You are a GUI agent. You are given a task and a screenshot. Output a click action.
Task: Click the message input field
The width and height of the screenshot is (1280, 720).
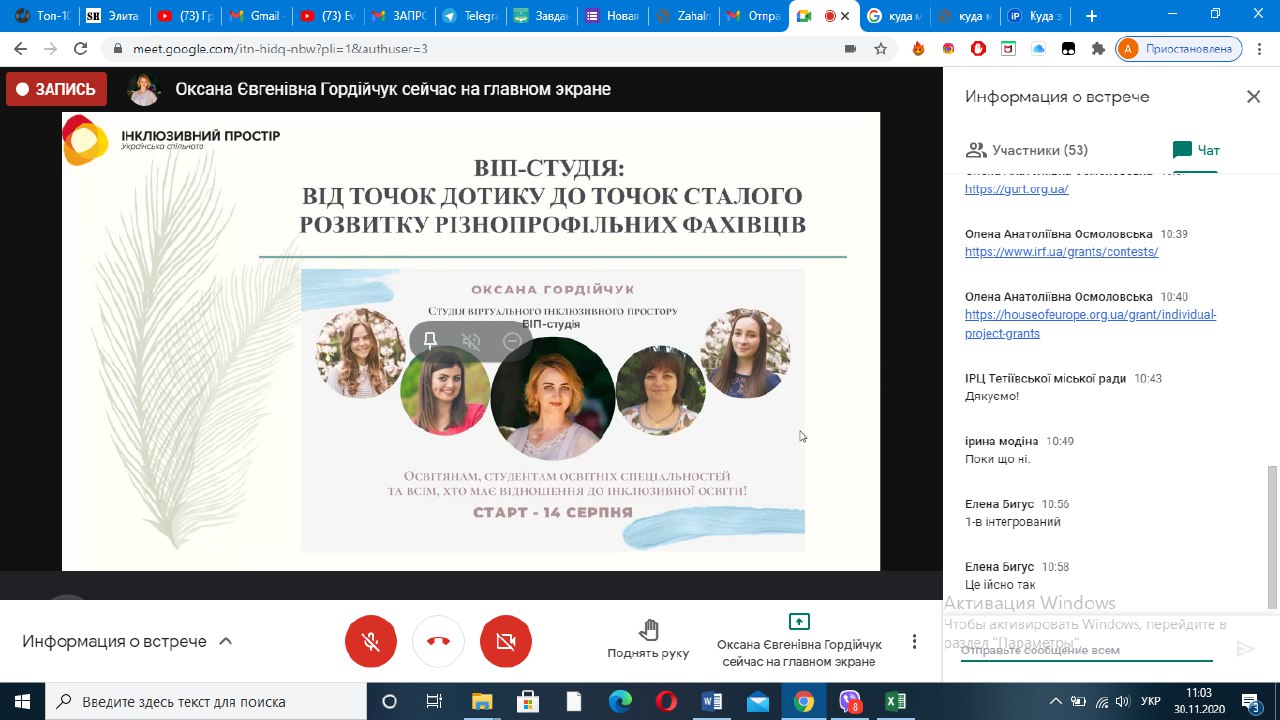1085,650
